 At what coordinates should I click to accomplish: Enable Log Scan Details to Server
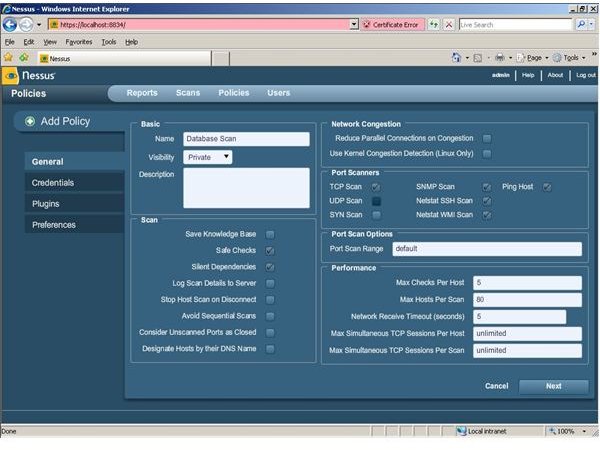270,284
